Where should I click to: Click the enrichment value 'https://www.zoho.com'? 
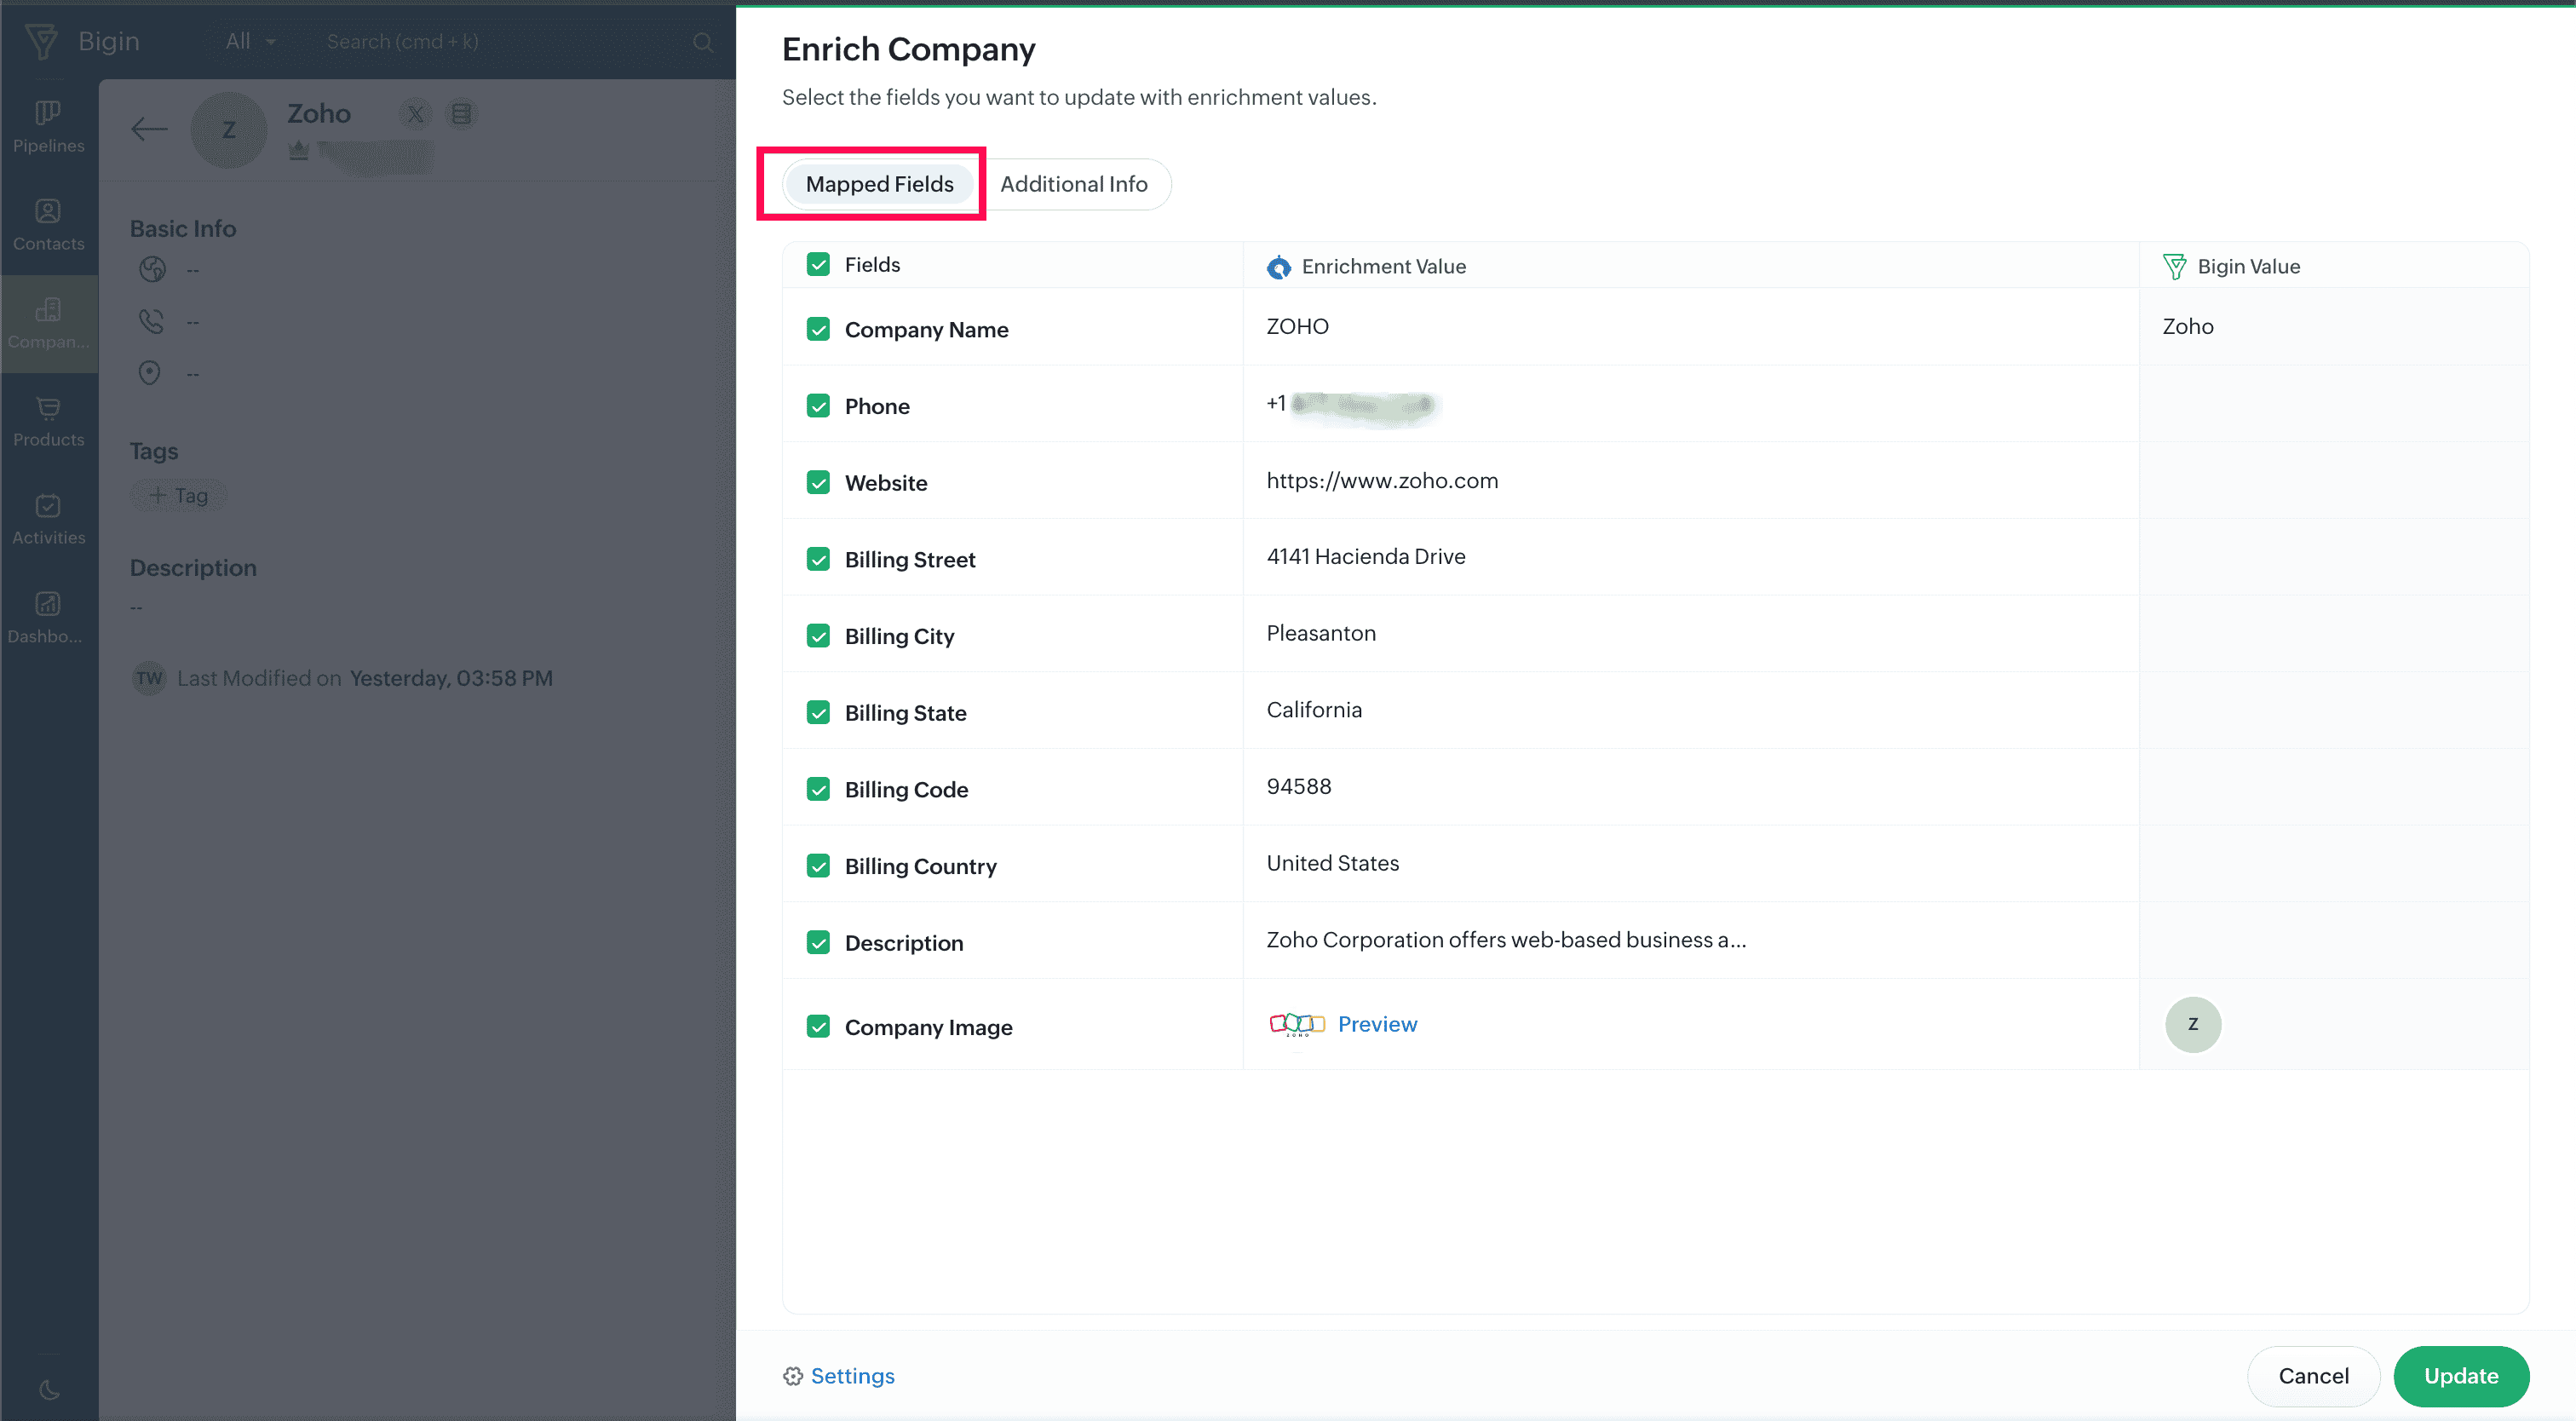pos(1382,481)
